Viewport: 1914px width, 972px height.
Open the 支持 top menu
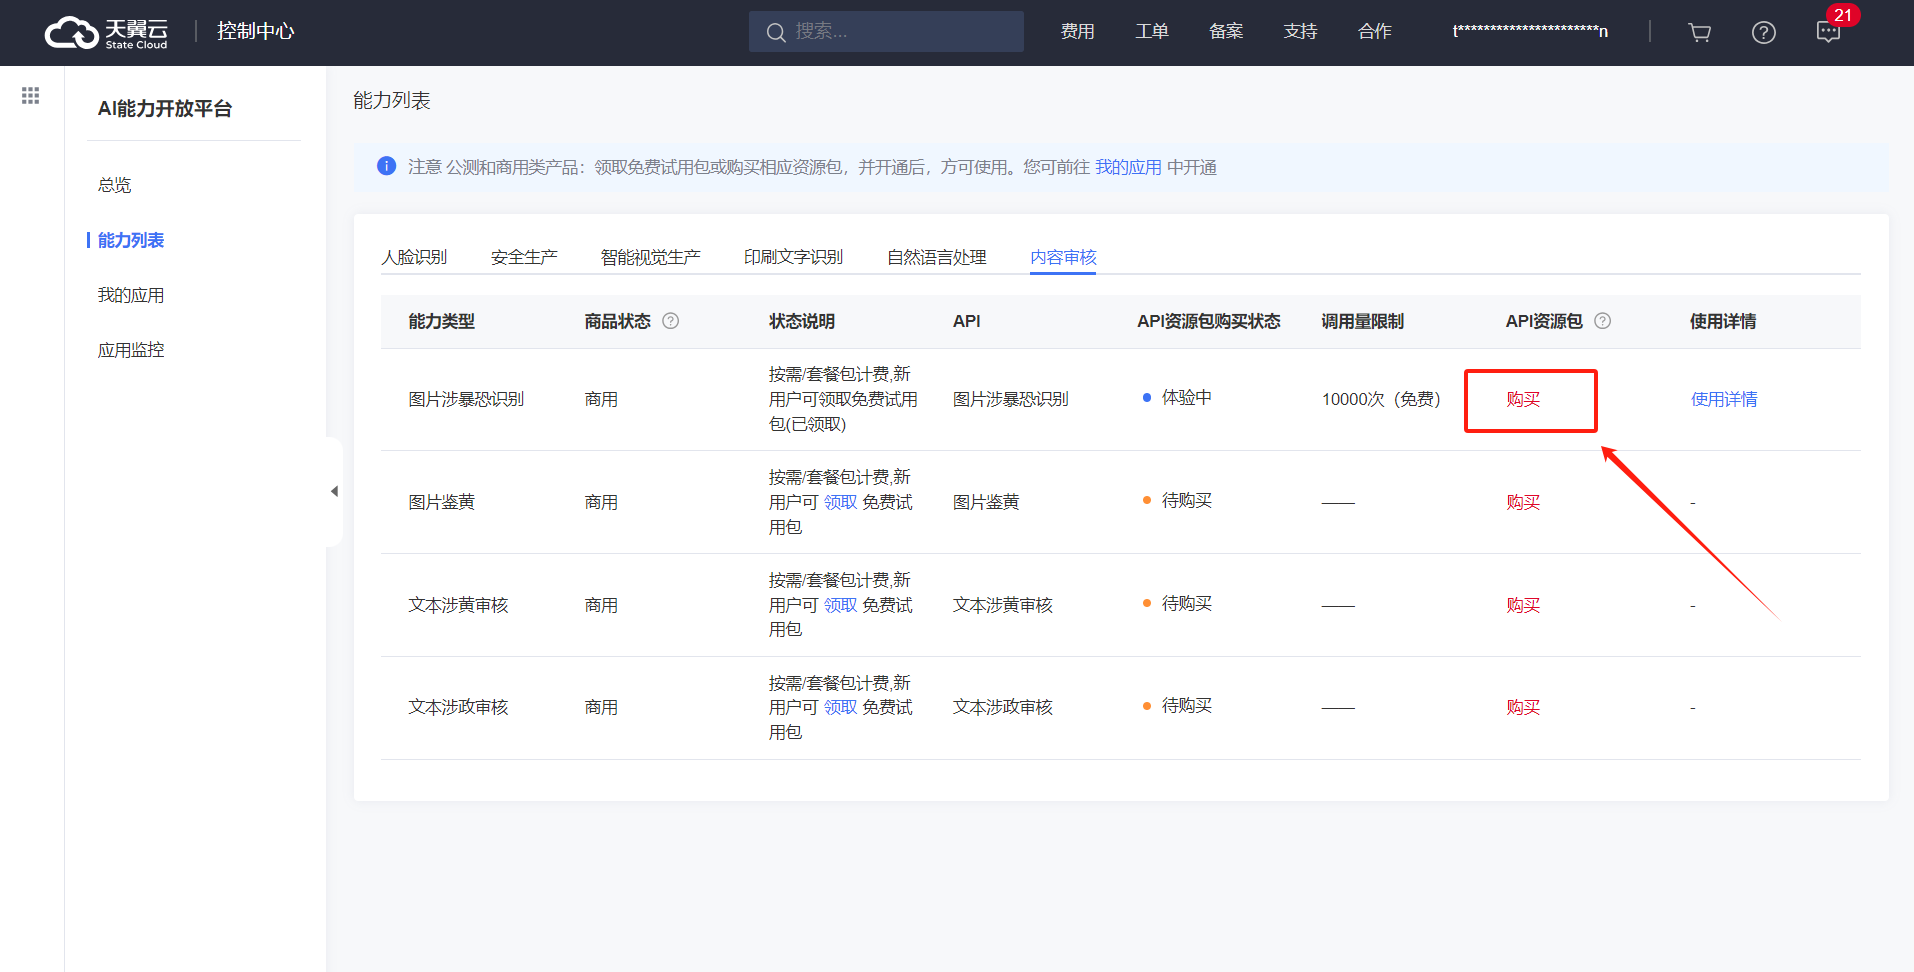pyautogui.click(x=1300, y=32)
